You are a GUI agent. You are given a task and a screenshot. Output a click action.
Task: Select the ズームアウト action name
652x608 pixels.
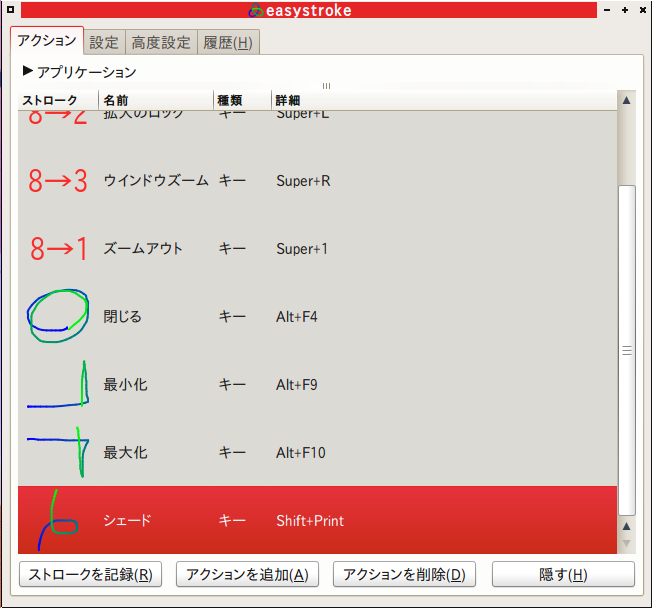pos(143,249)
